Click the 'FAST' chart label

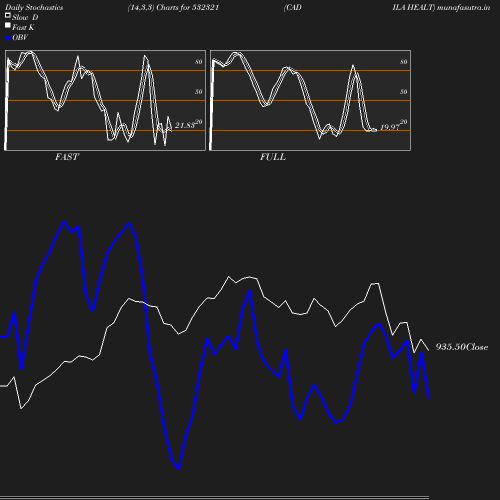[x=67, y=157]
